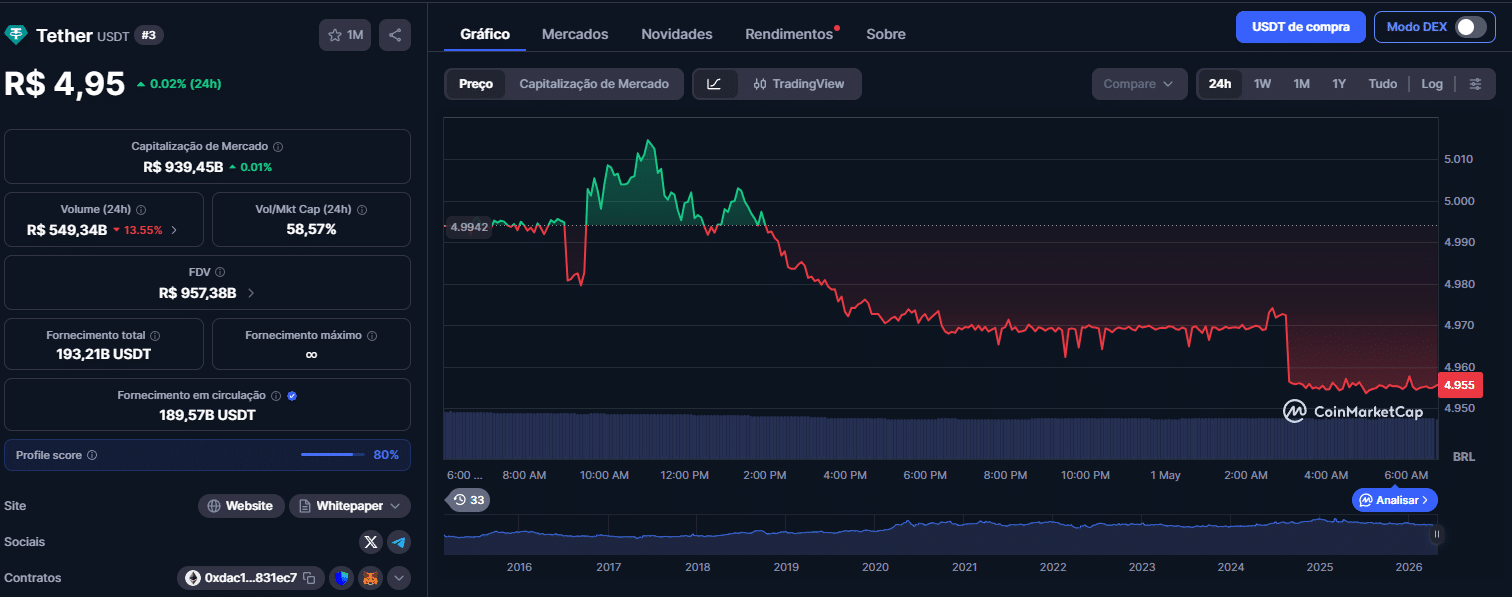Click the Tether logo icon

point(16,35)
